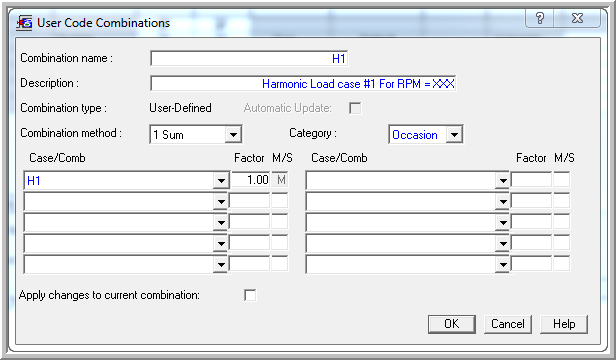Viewport: 616px width, 360px height.
Task: Expand the fourth right Case/Comb dropdown
Action: pos(502,244)
